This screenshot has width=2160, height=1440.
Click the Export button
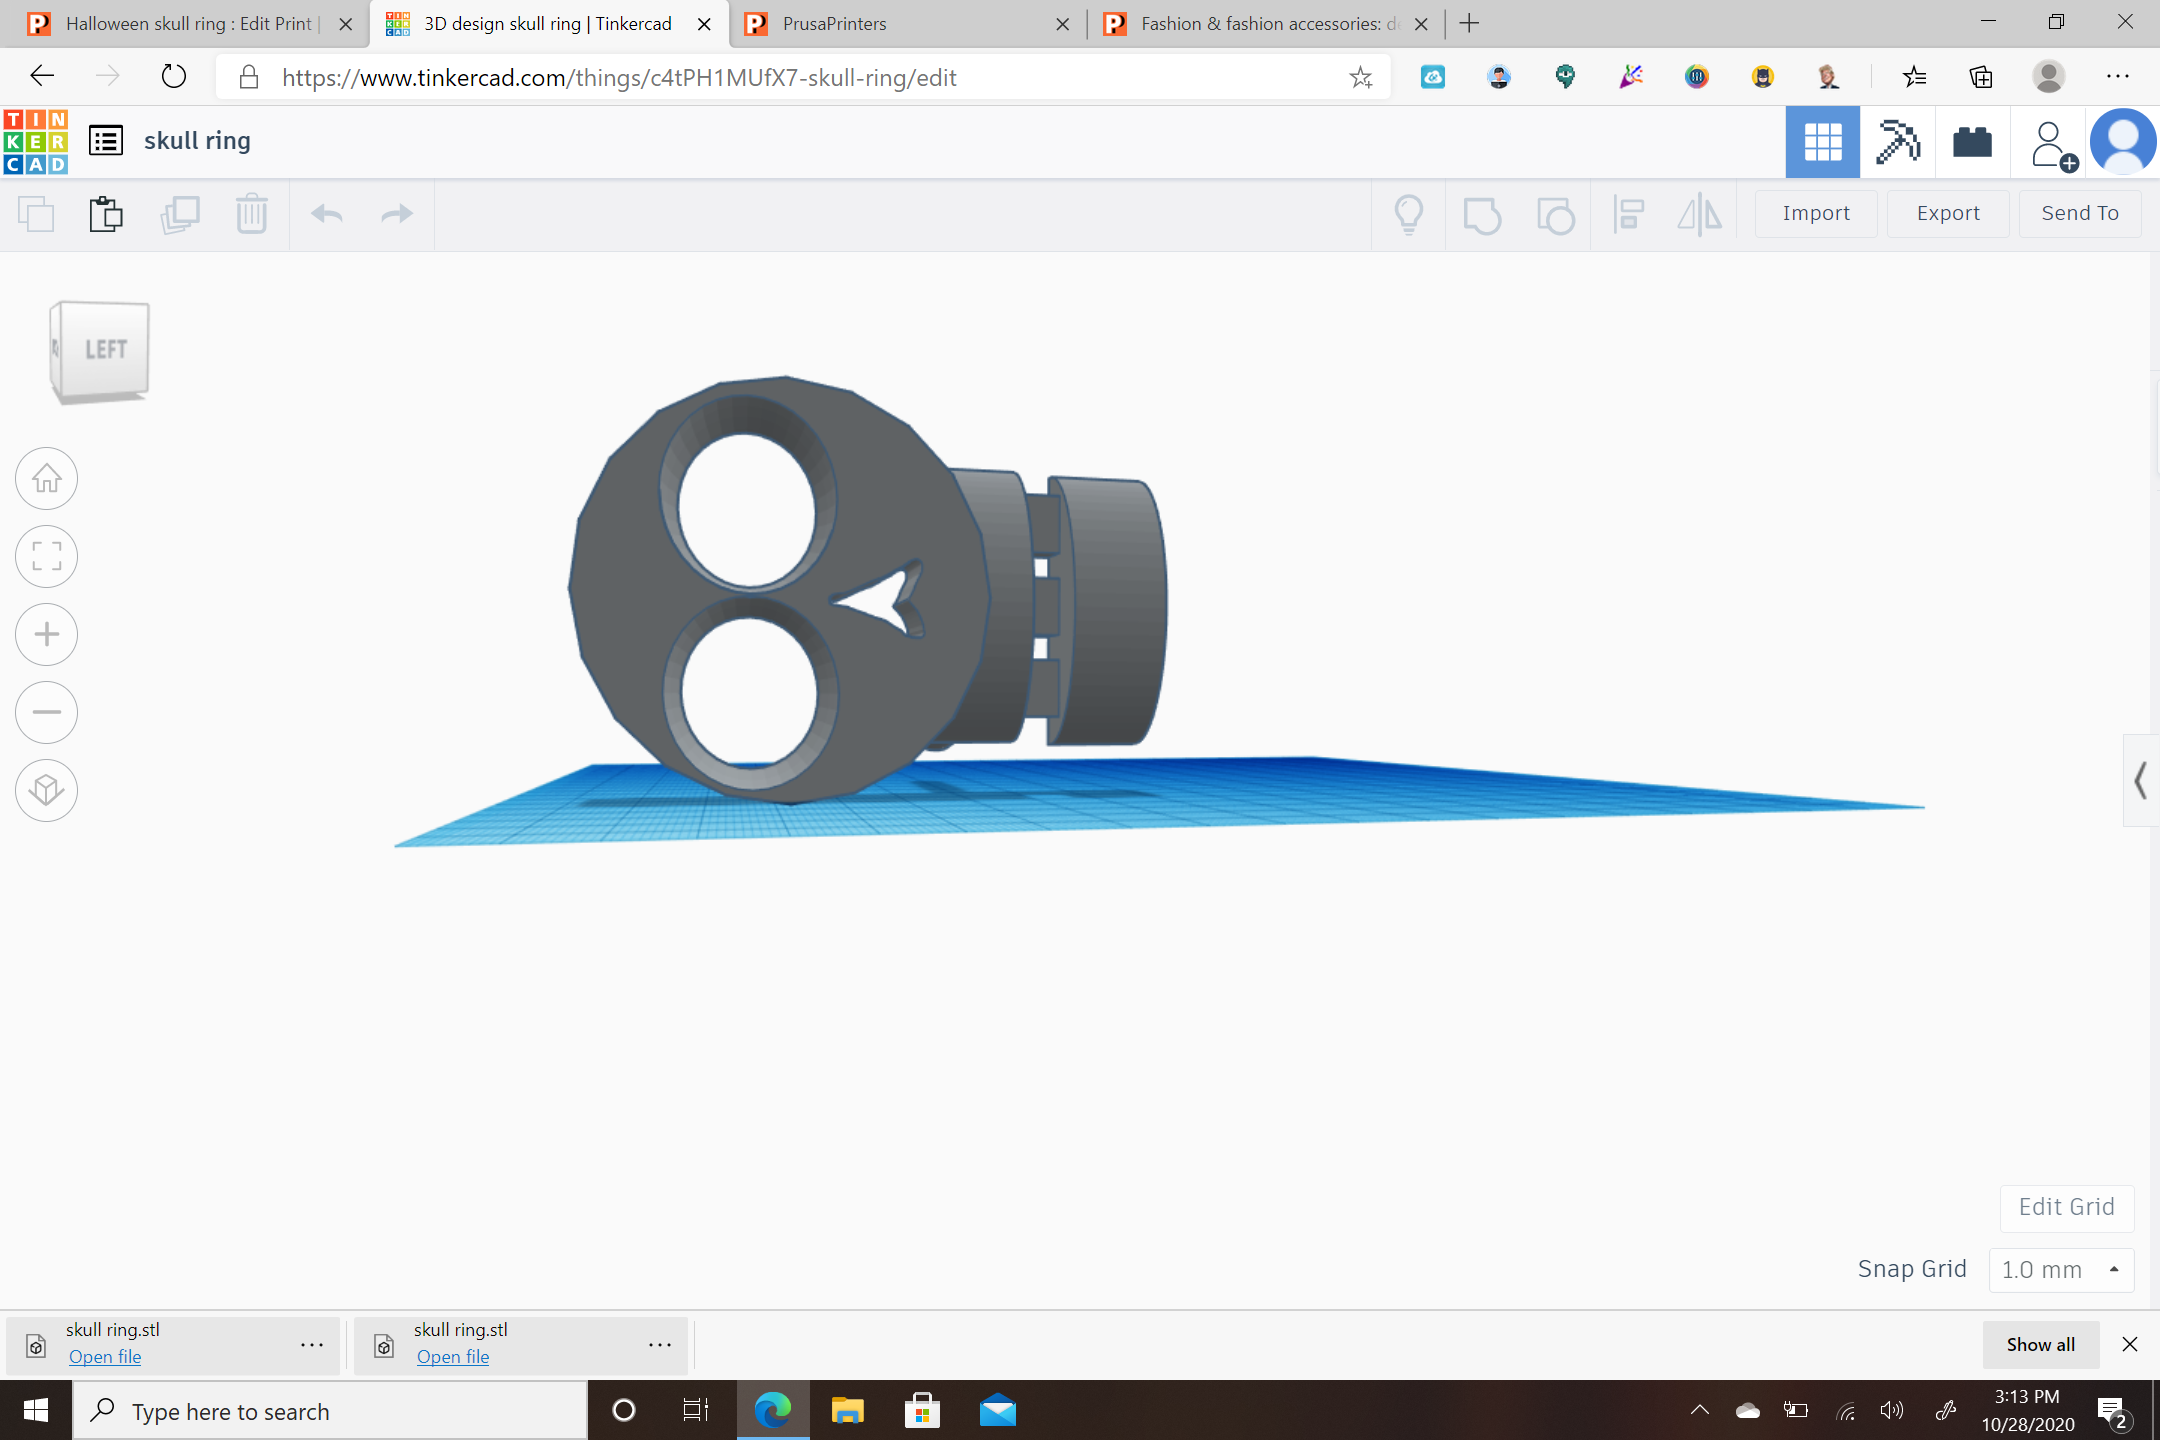coord(1948,213)
